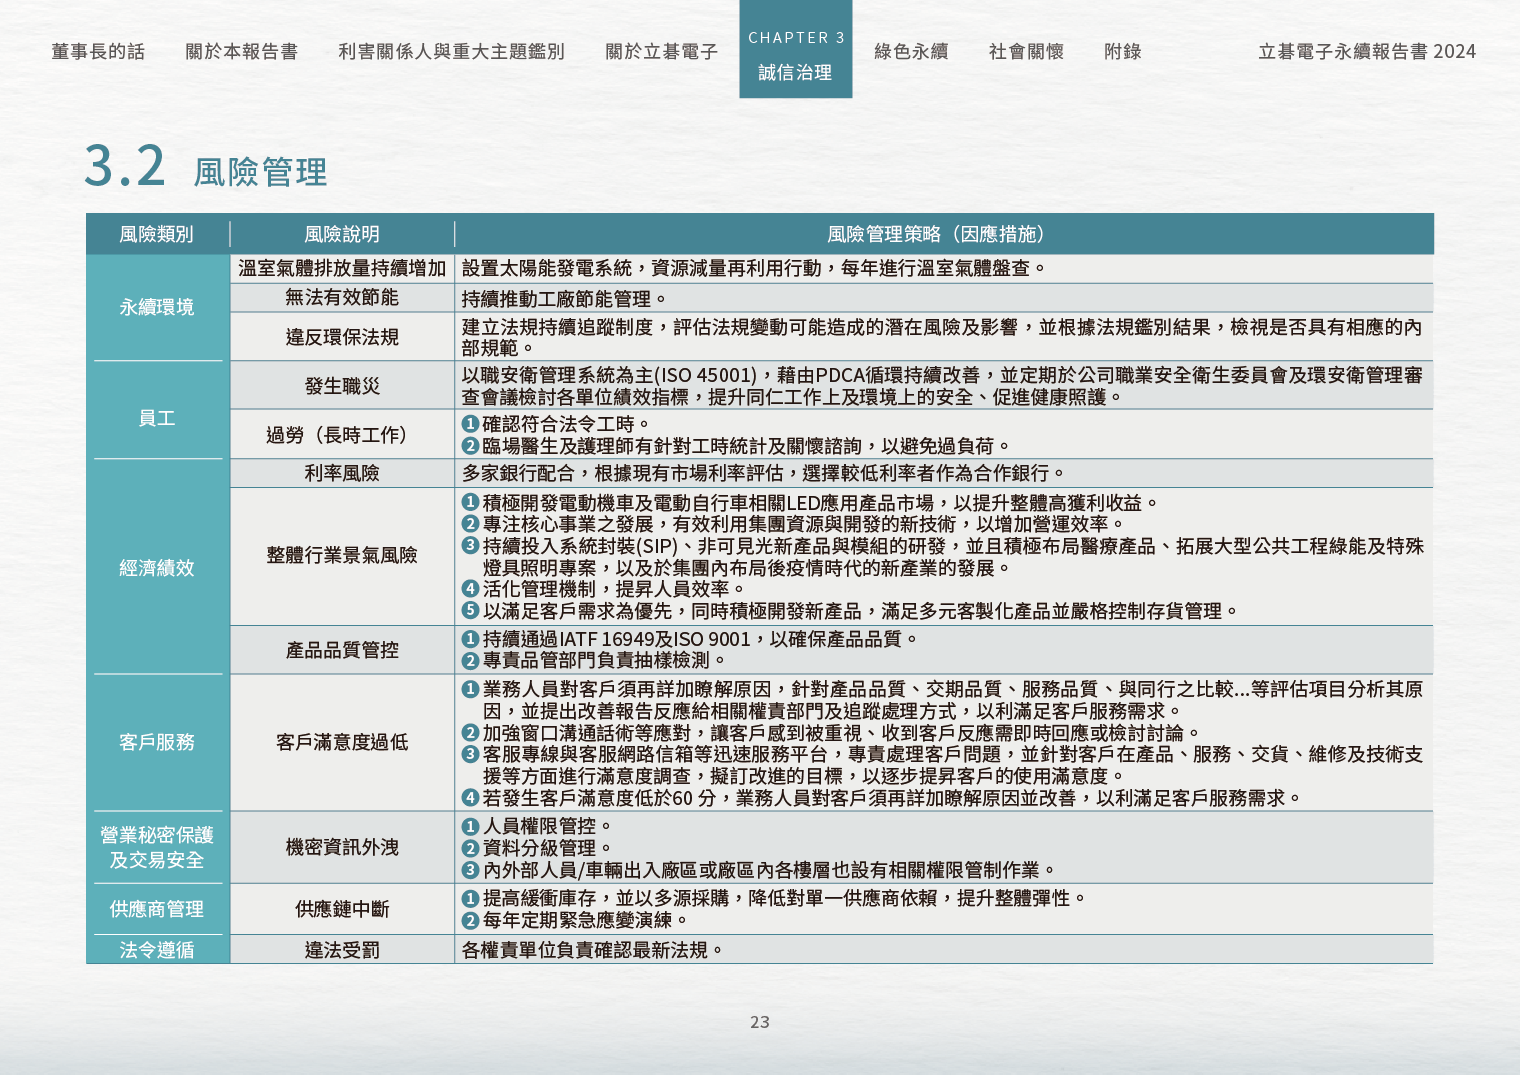1520x1075 pixels.
Task: Select the 員工 category cell
Action: [157, 418]
